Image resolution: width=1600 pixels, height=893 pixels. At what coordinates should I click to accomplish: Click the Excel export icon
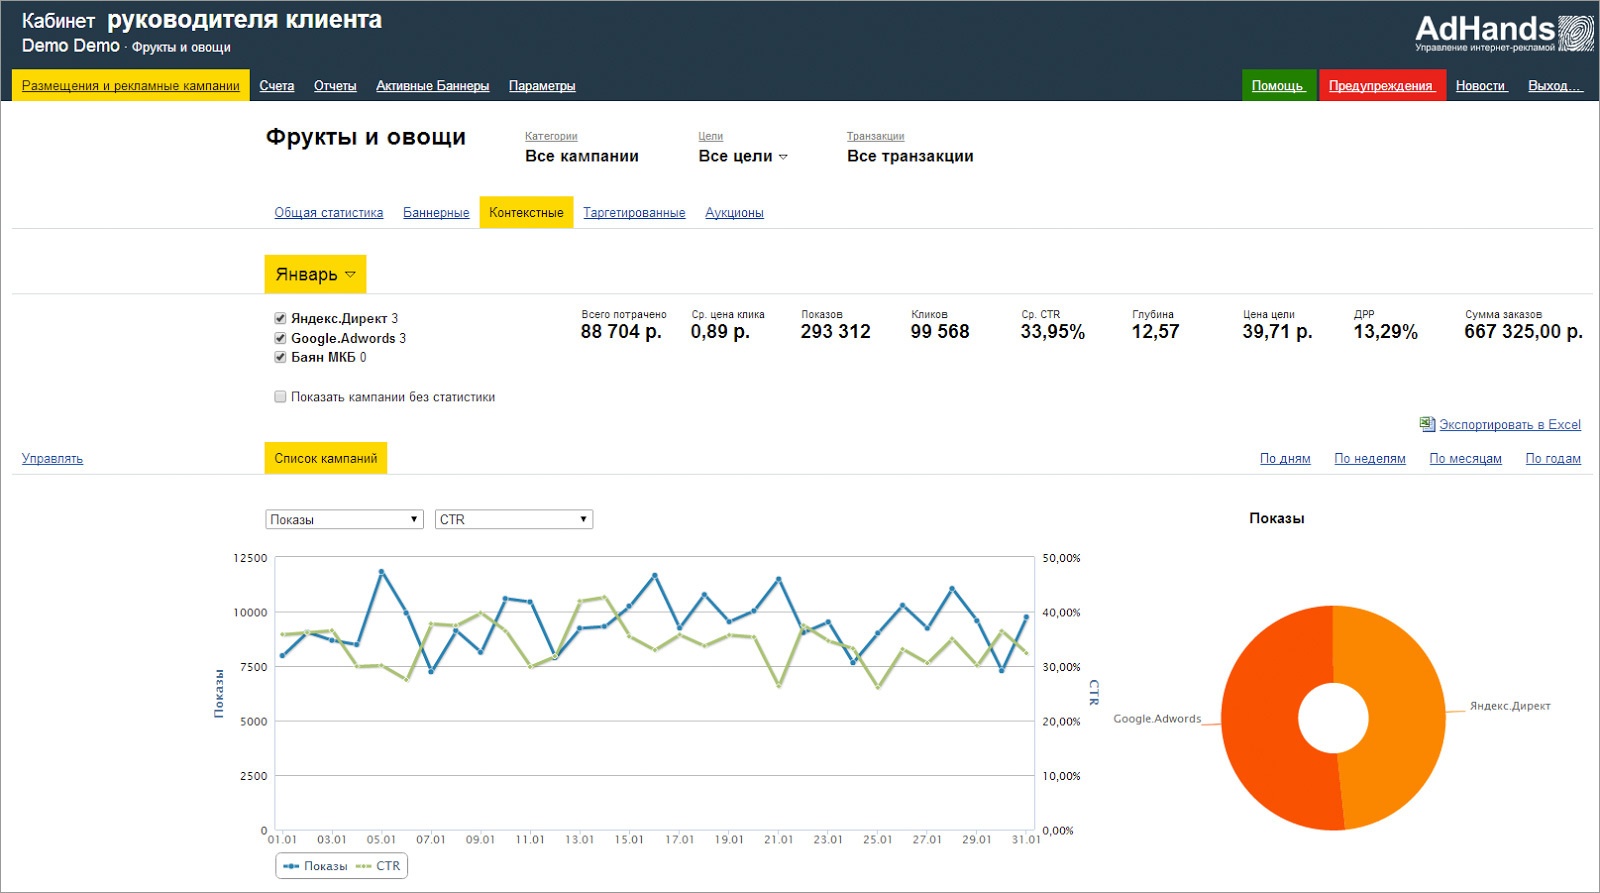point(1427,424)
